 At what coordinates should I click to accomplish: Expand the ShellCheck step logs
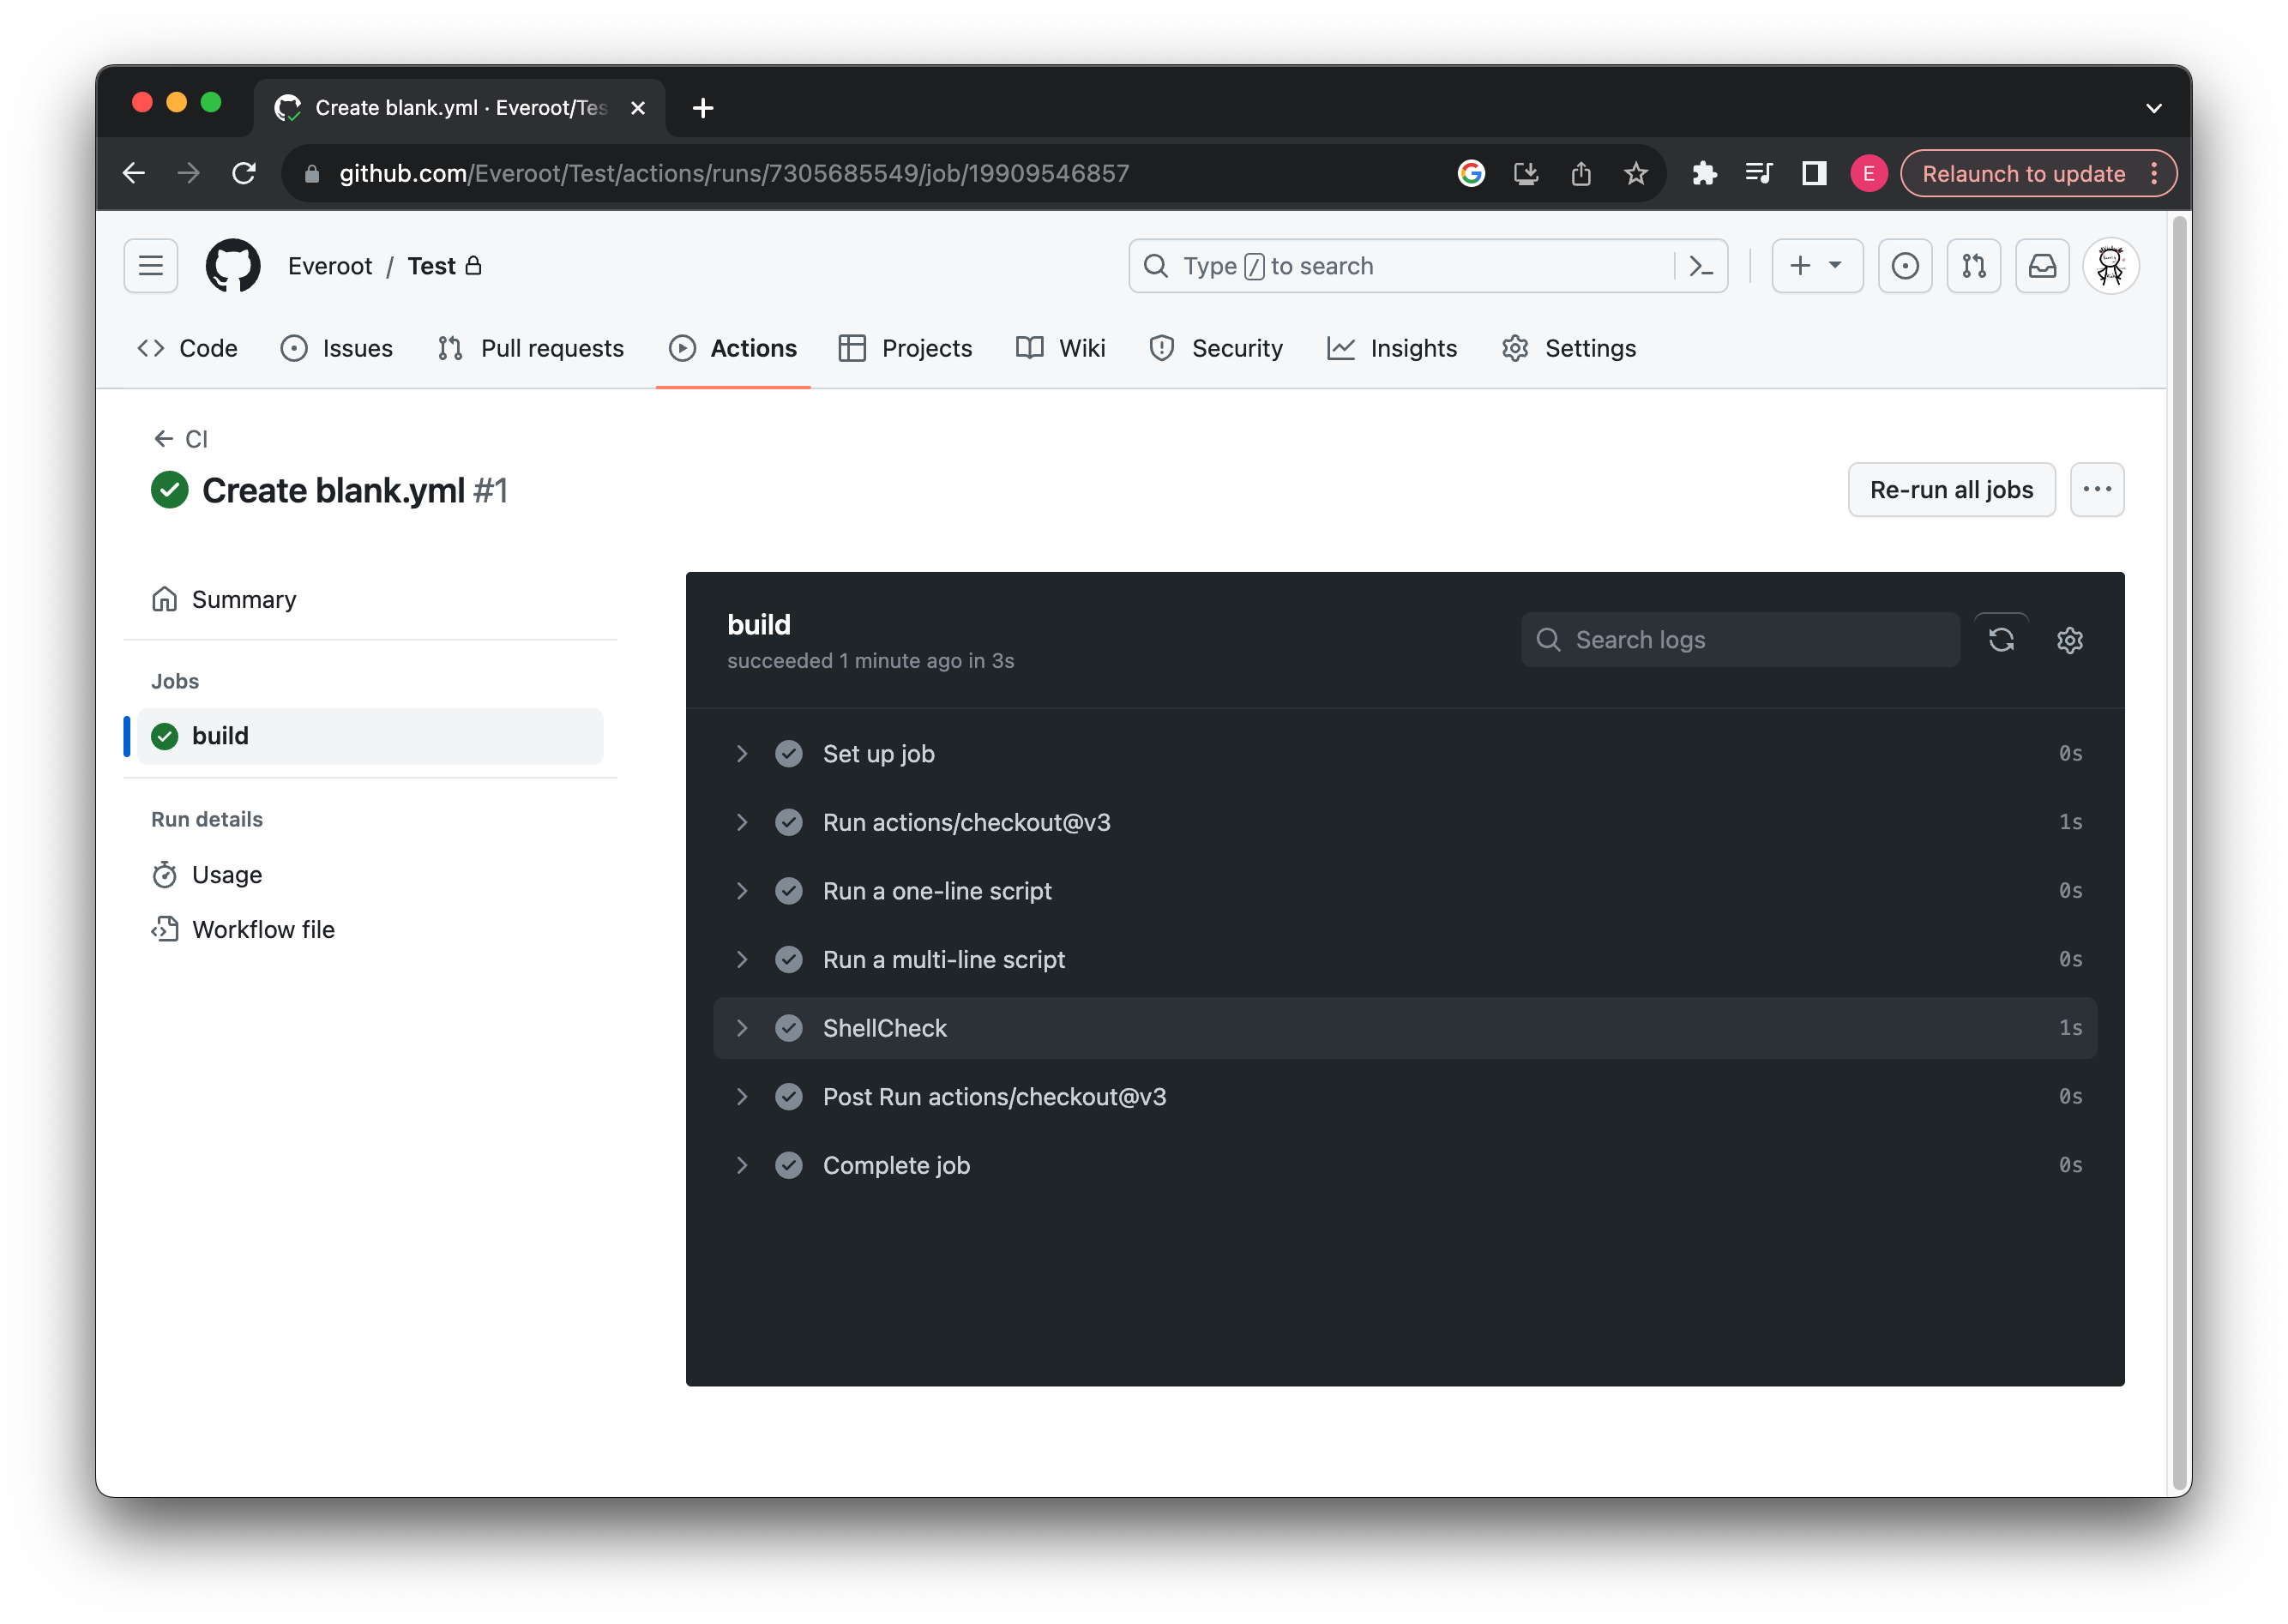tap(742, 1028)
